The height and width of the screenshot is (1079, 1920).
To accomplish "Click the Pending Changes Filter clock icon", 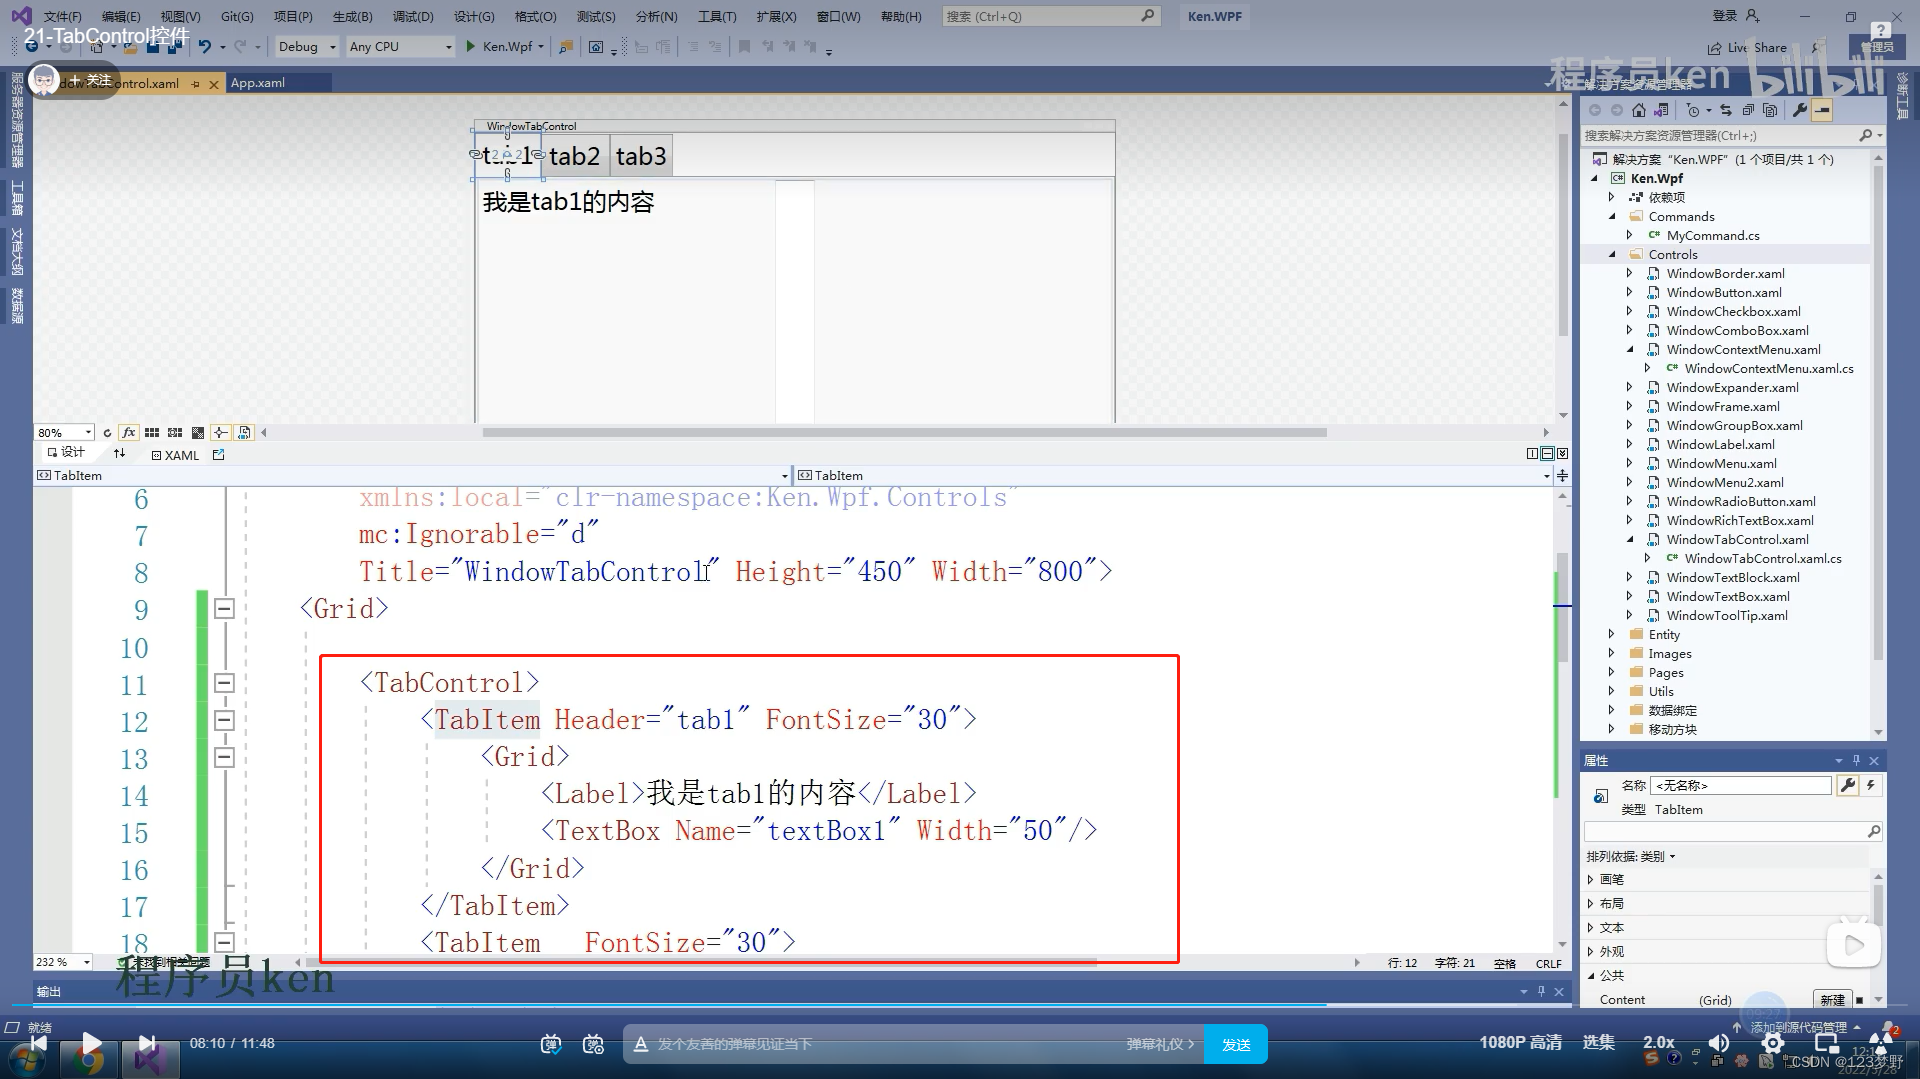I will pos(1693,110).
